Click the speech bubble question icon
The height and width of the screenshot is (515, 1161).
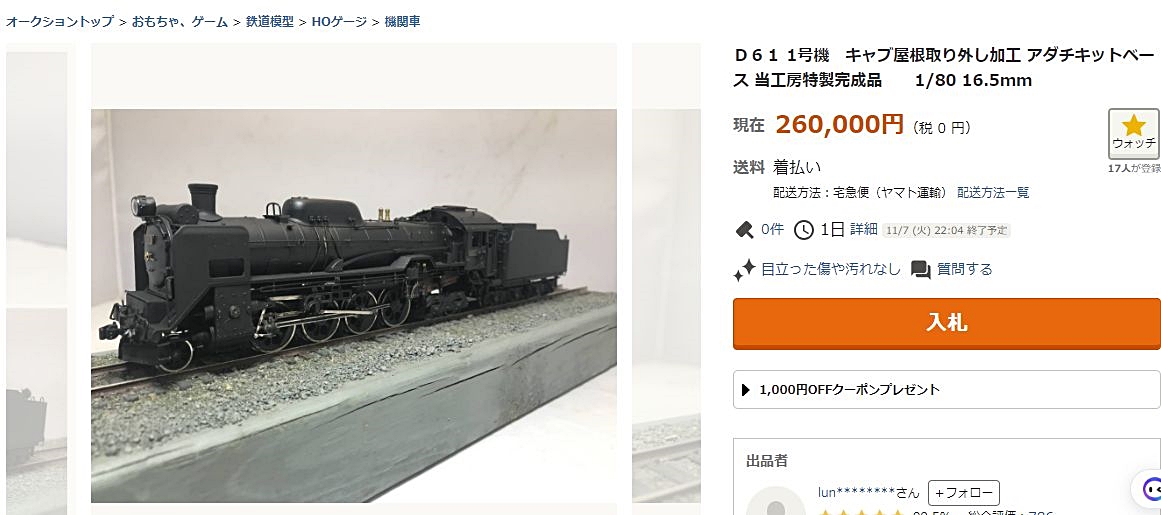pos(921,270)
